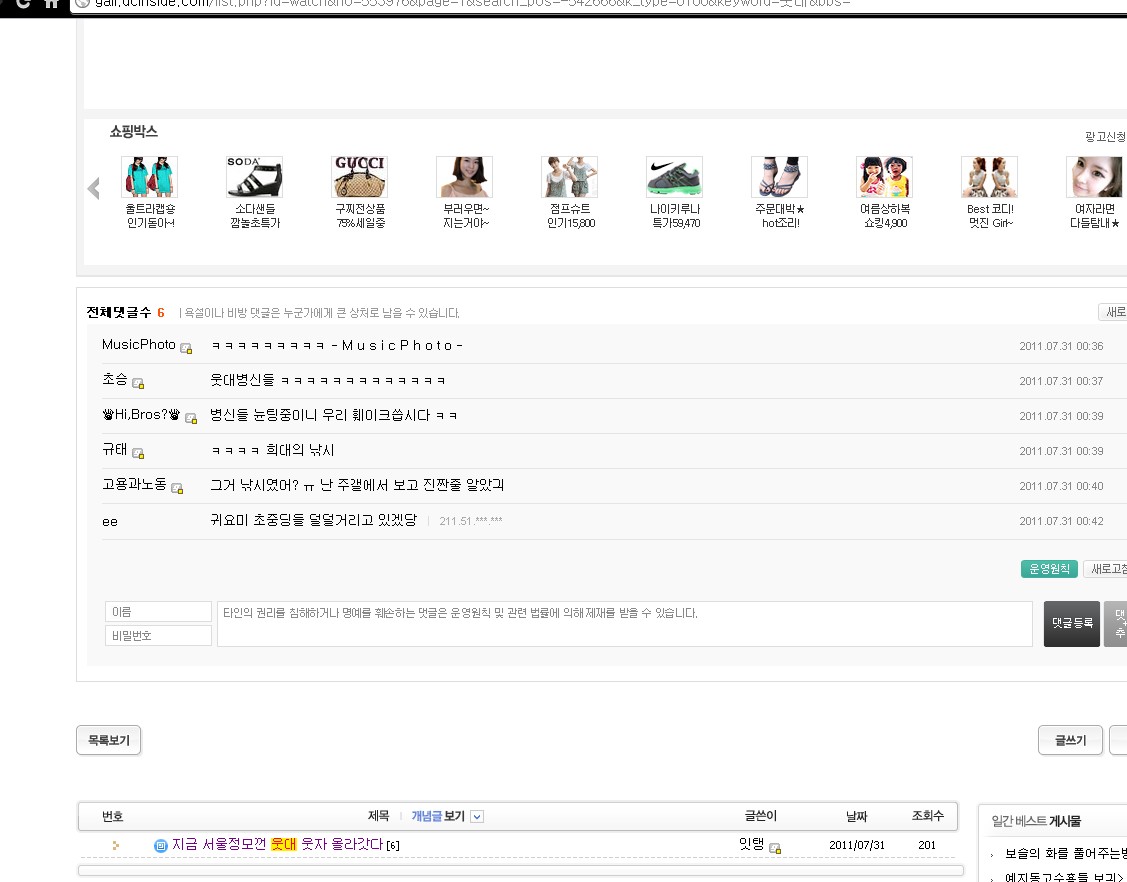Focus the 비밀번호 password input field
This screenshot has height=882, width=1127.
158,635
